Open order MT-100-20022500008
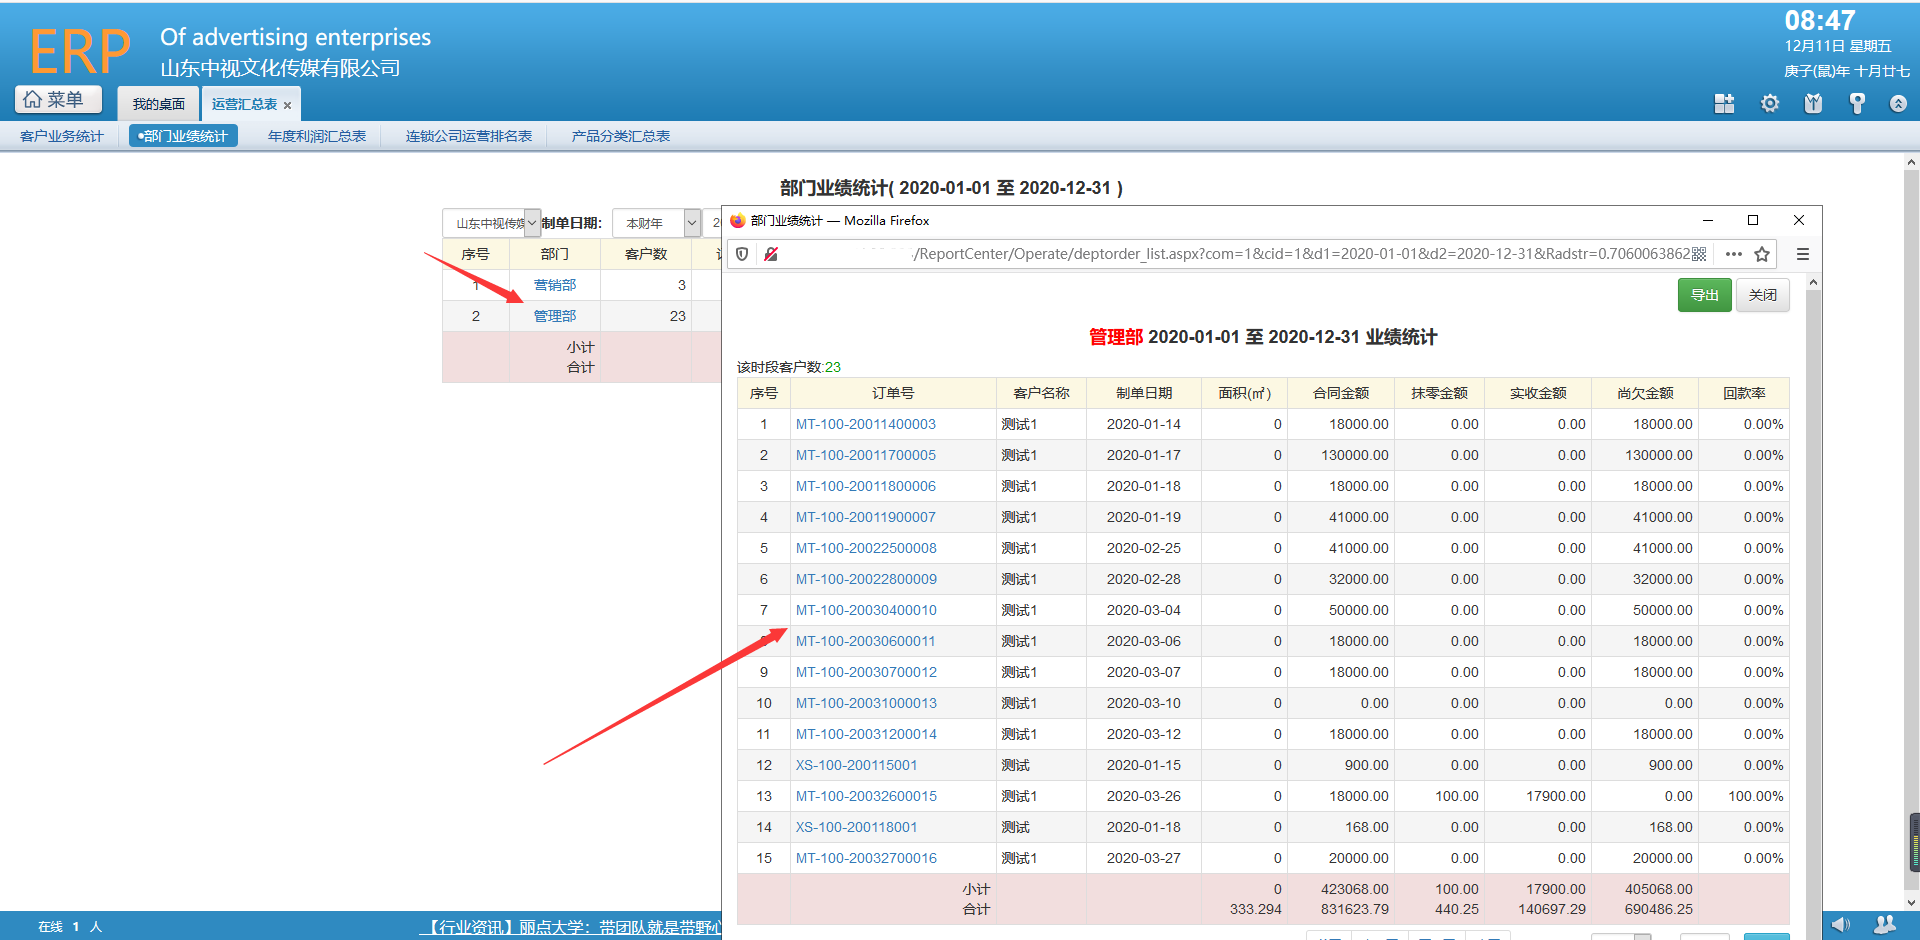 866,548
